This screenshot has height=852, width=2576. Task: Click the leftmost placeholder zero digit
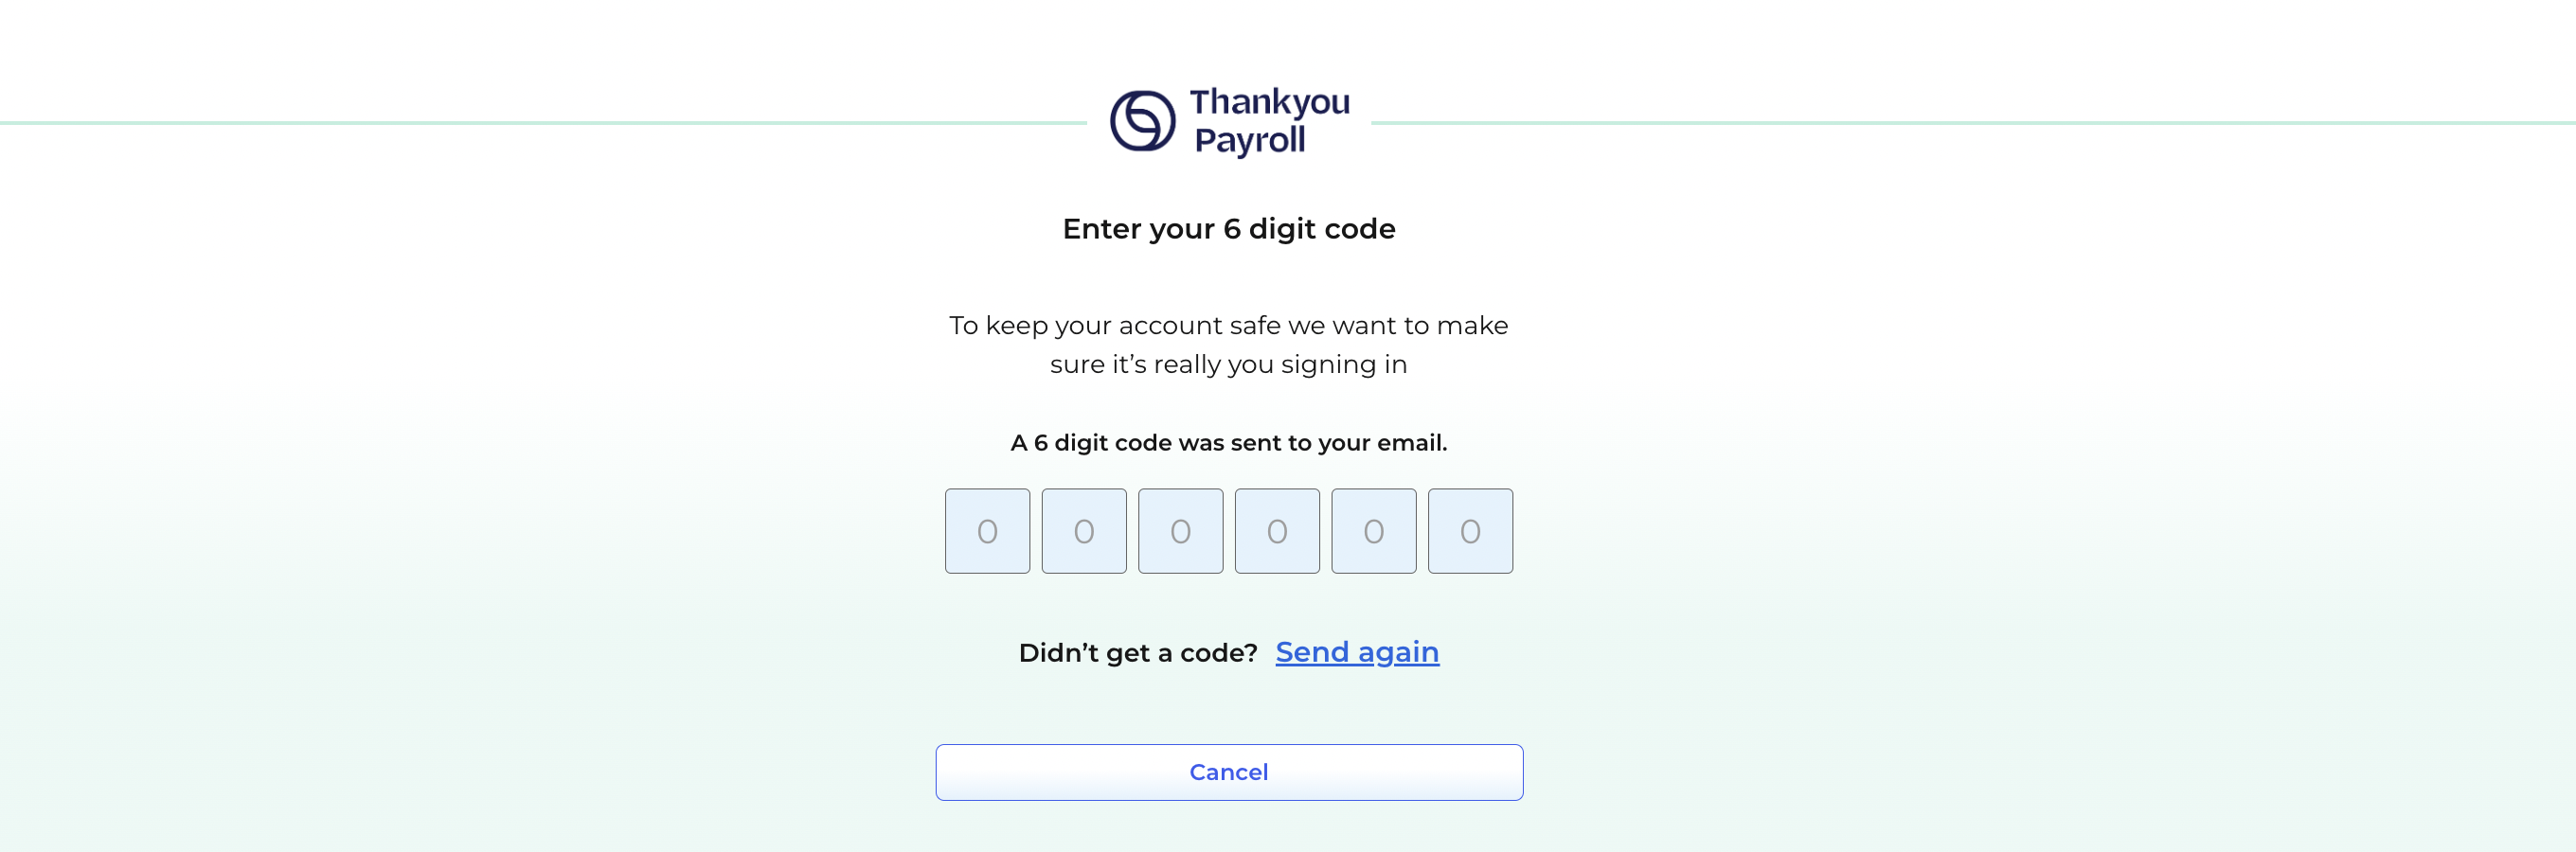987,531
